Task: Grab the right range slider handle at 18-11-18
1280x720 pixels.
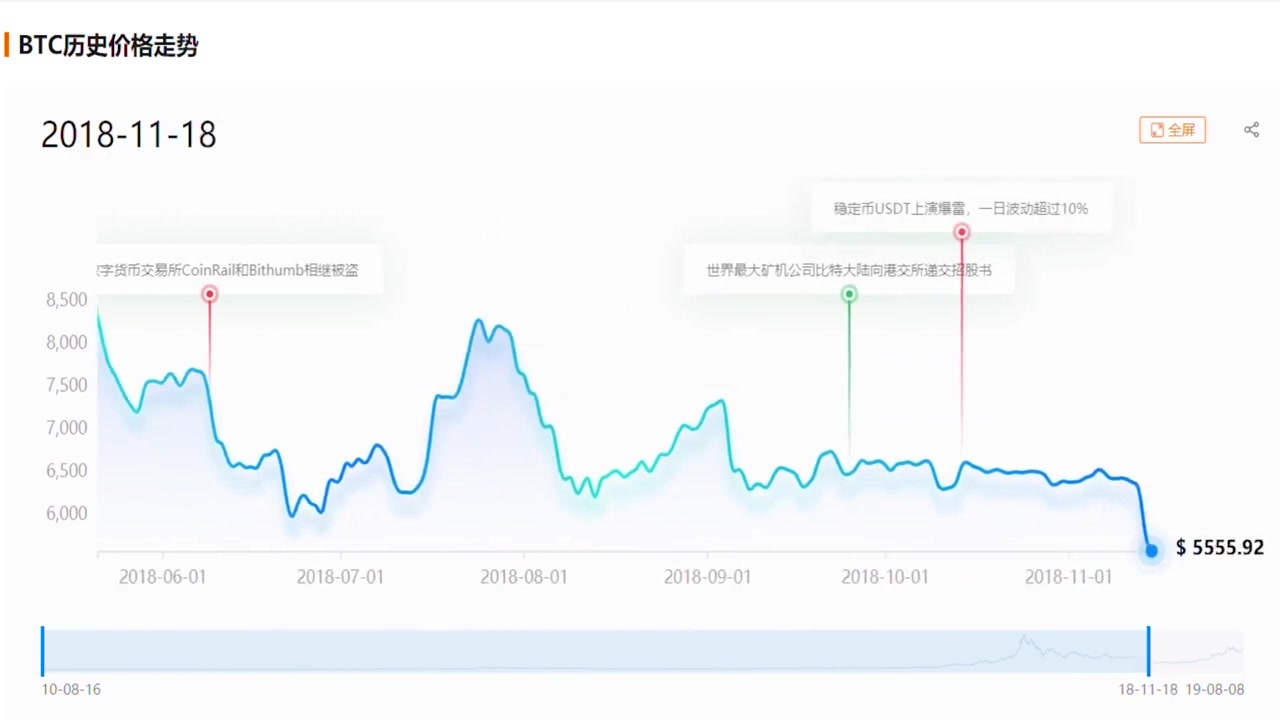Action: 1148,651
